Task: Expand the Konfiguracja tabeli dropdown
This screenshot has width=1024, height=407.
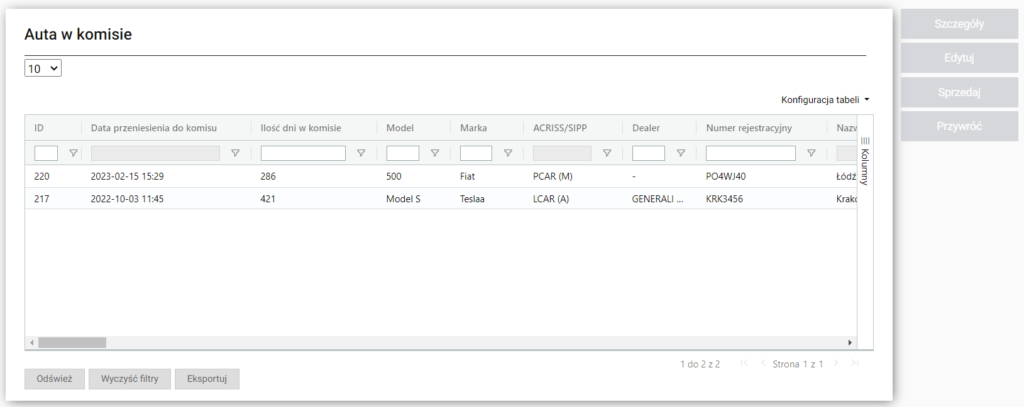Action: pyautogui.click(x=825, y=100)
